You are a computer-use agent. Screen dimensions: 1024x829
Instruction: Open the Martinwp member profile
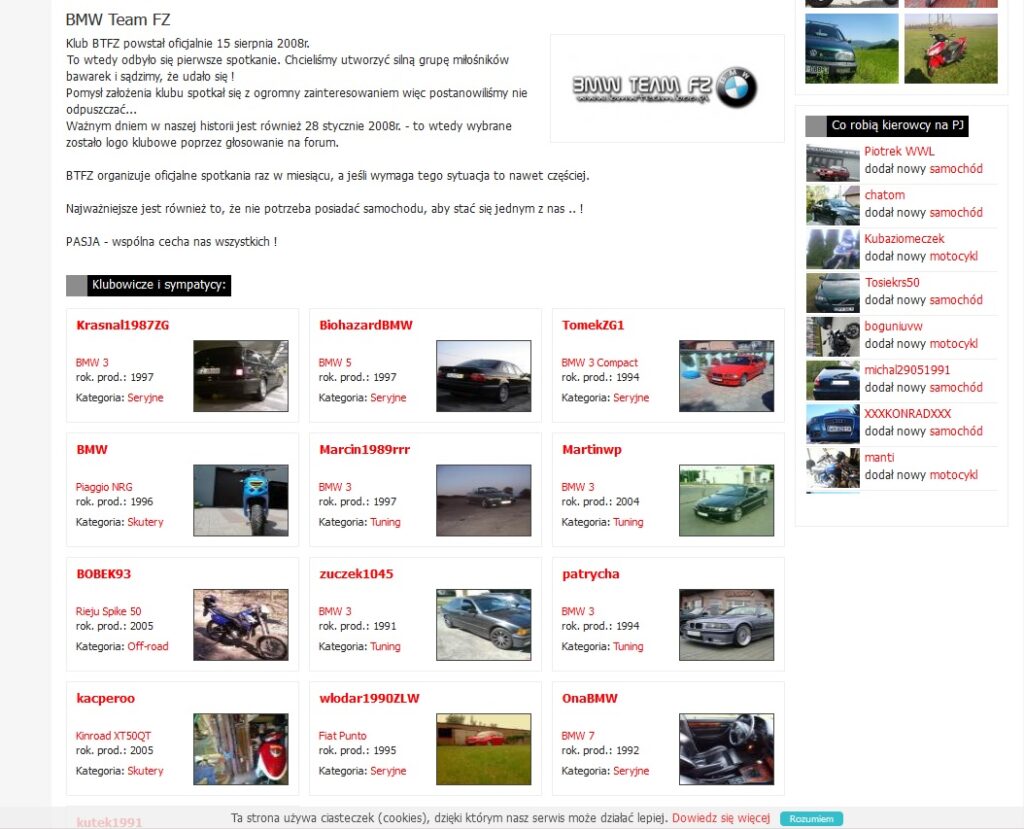(592, 449)
